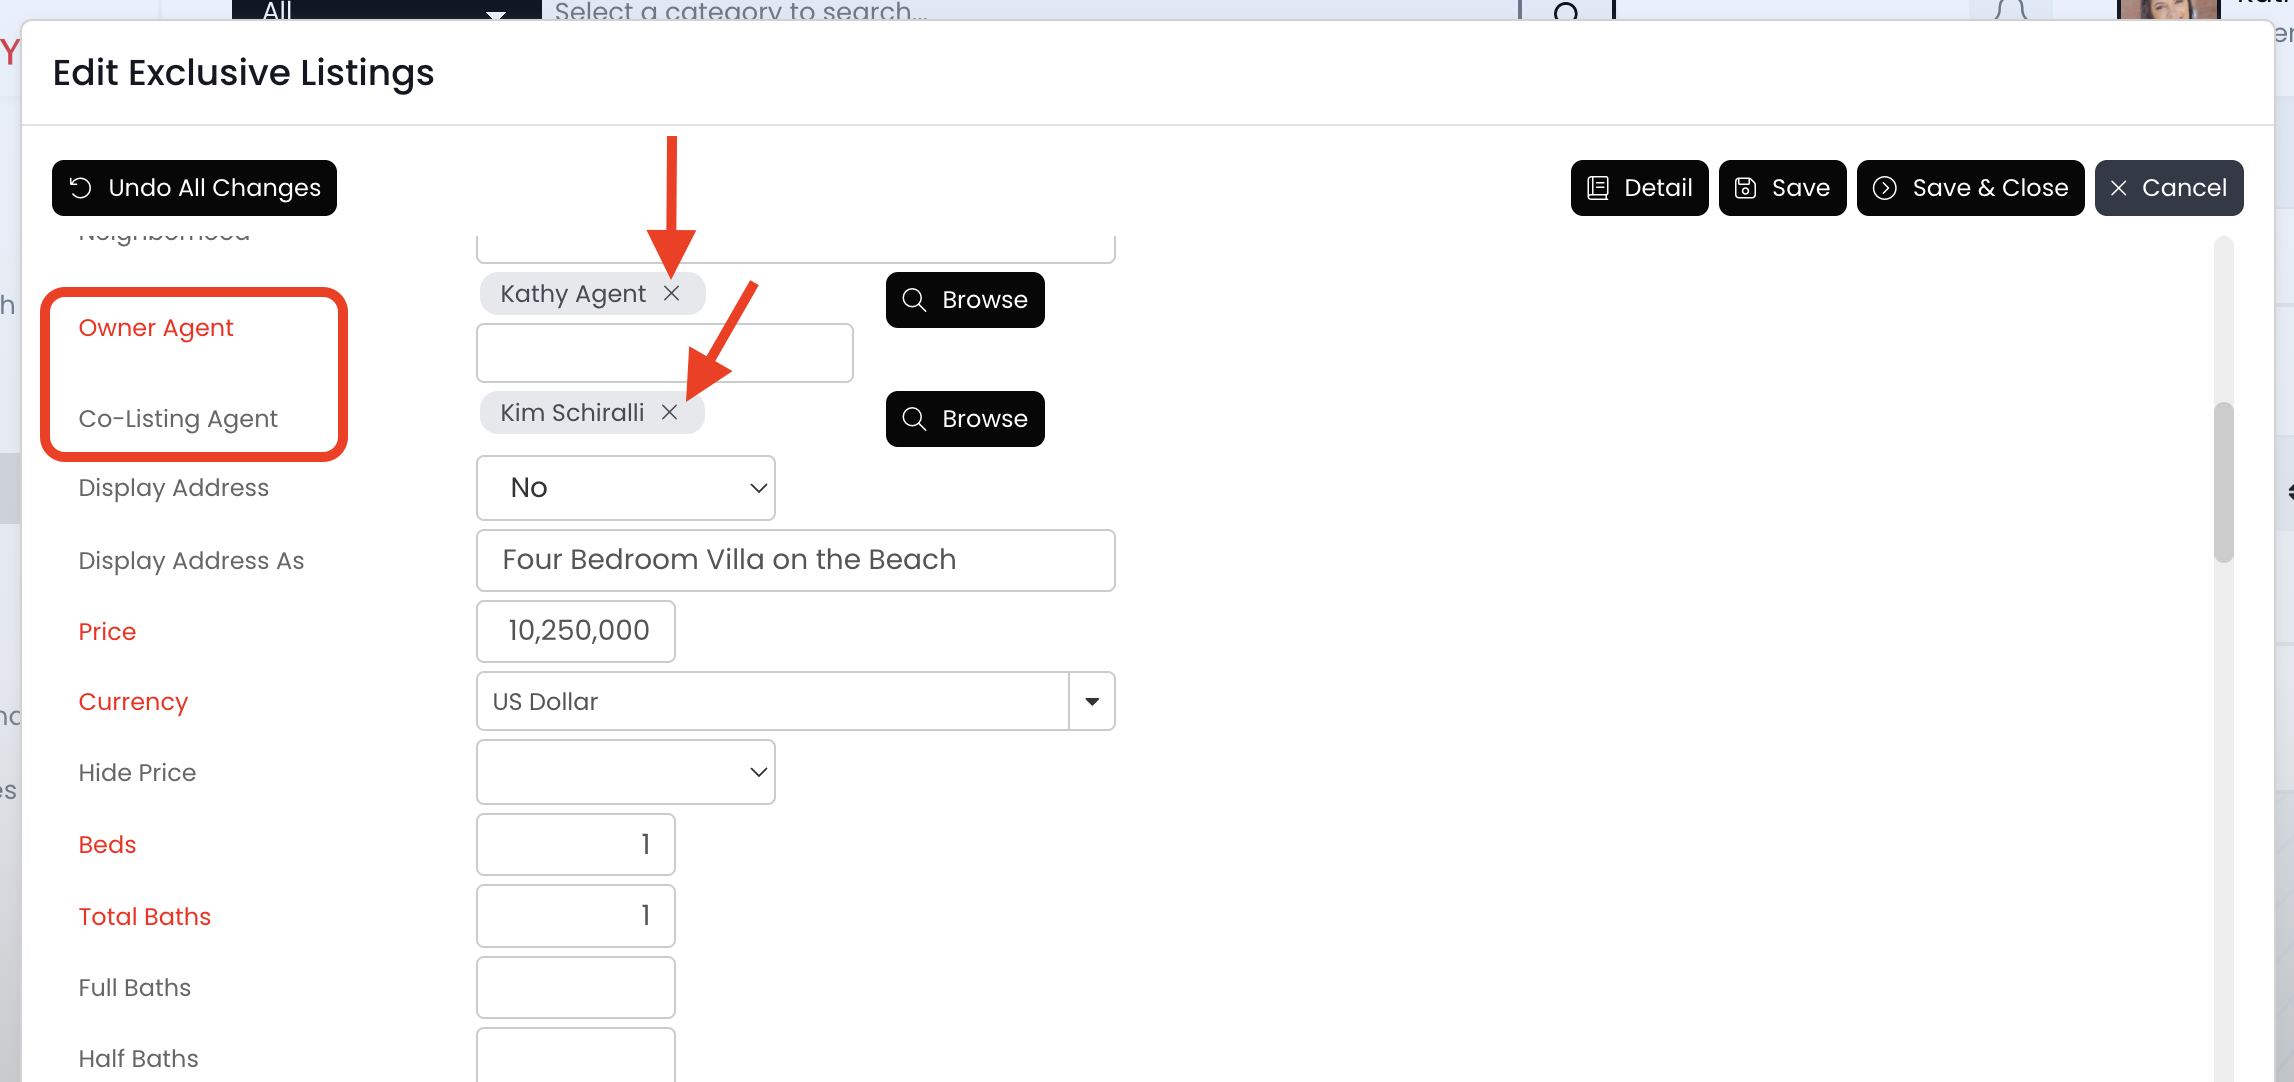Open the Detail view

tap(1639, 188)
